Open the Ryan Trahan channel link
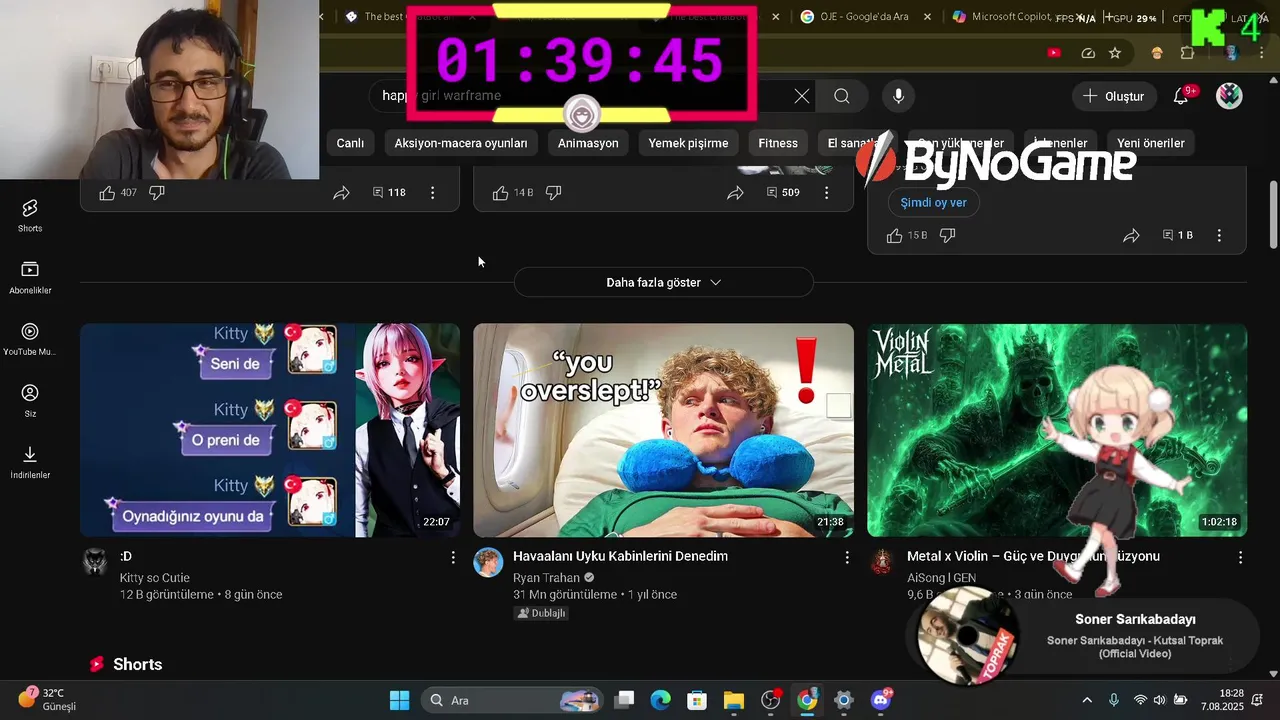This screenshot has height=720, width=1280. [x=546, y=578]
